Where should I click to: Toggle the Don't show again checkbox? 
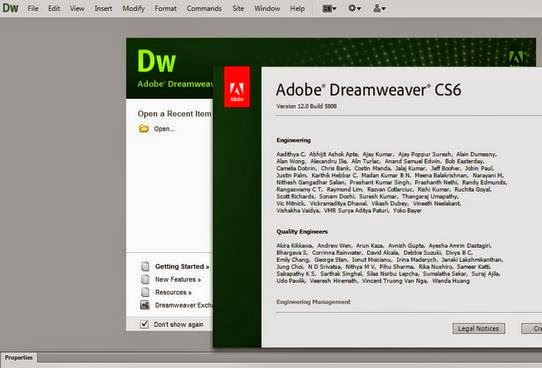pyautogui.click(x=144, y=324)
